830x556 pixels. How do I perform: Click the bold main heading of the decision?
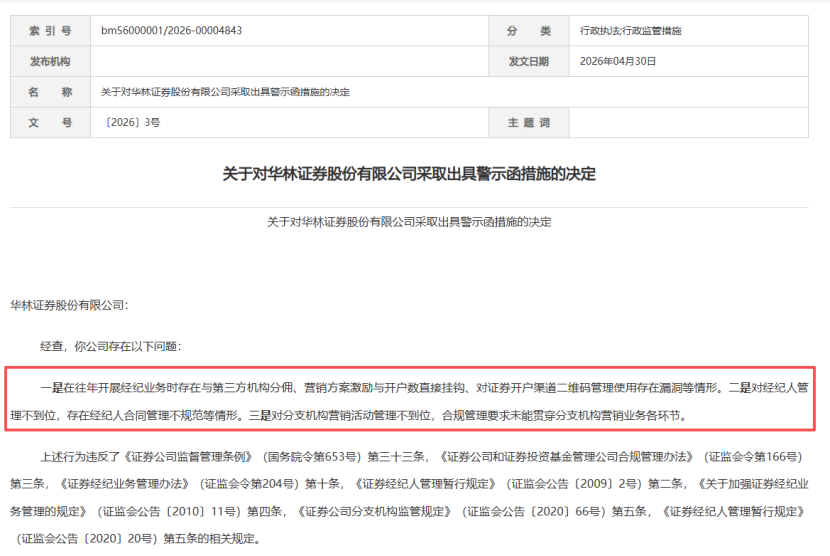tap(409, 174)
